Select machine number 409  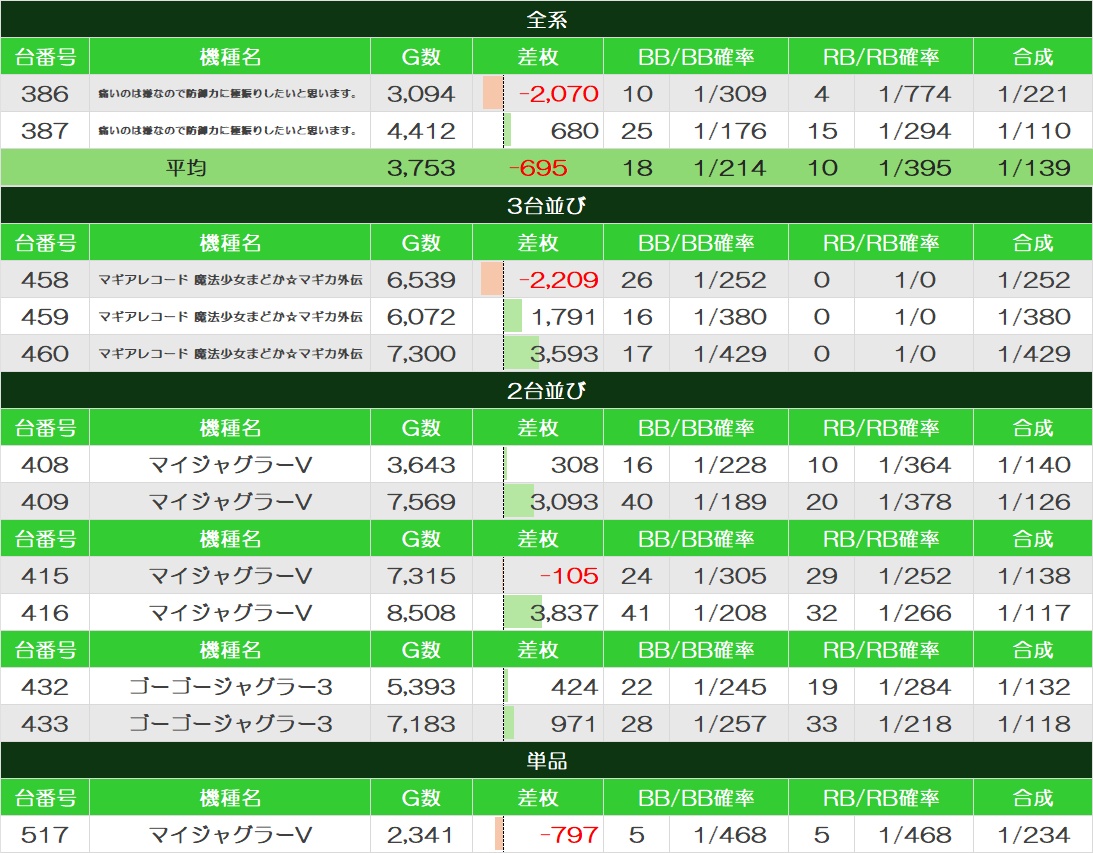click(45, 501)
